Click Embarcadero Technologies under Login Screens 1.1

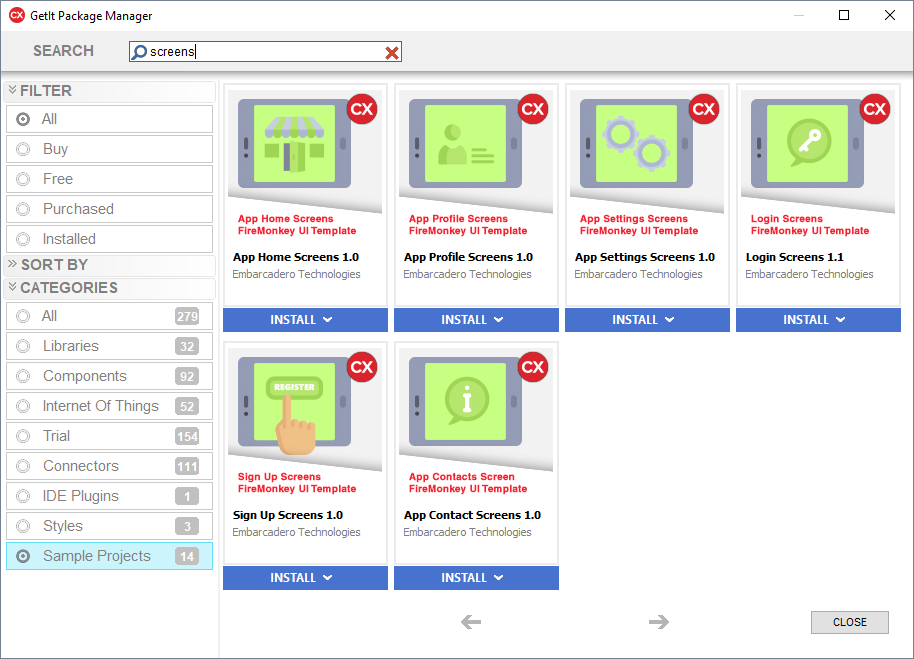pyautogui.click(x=809, y=274)
